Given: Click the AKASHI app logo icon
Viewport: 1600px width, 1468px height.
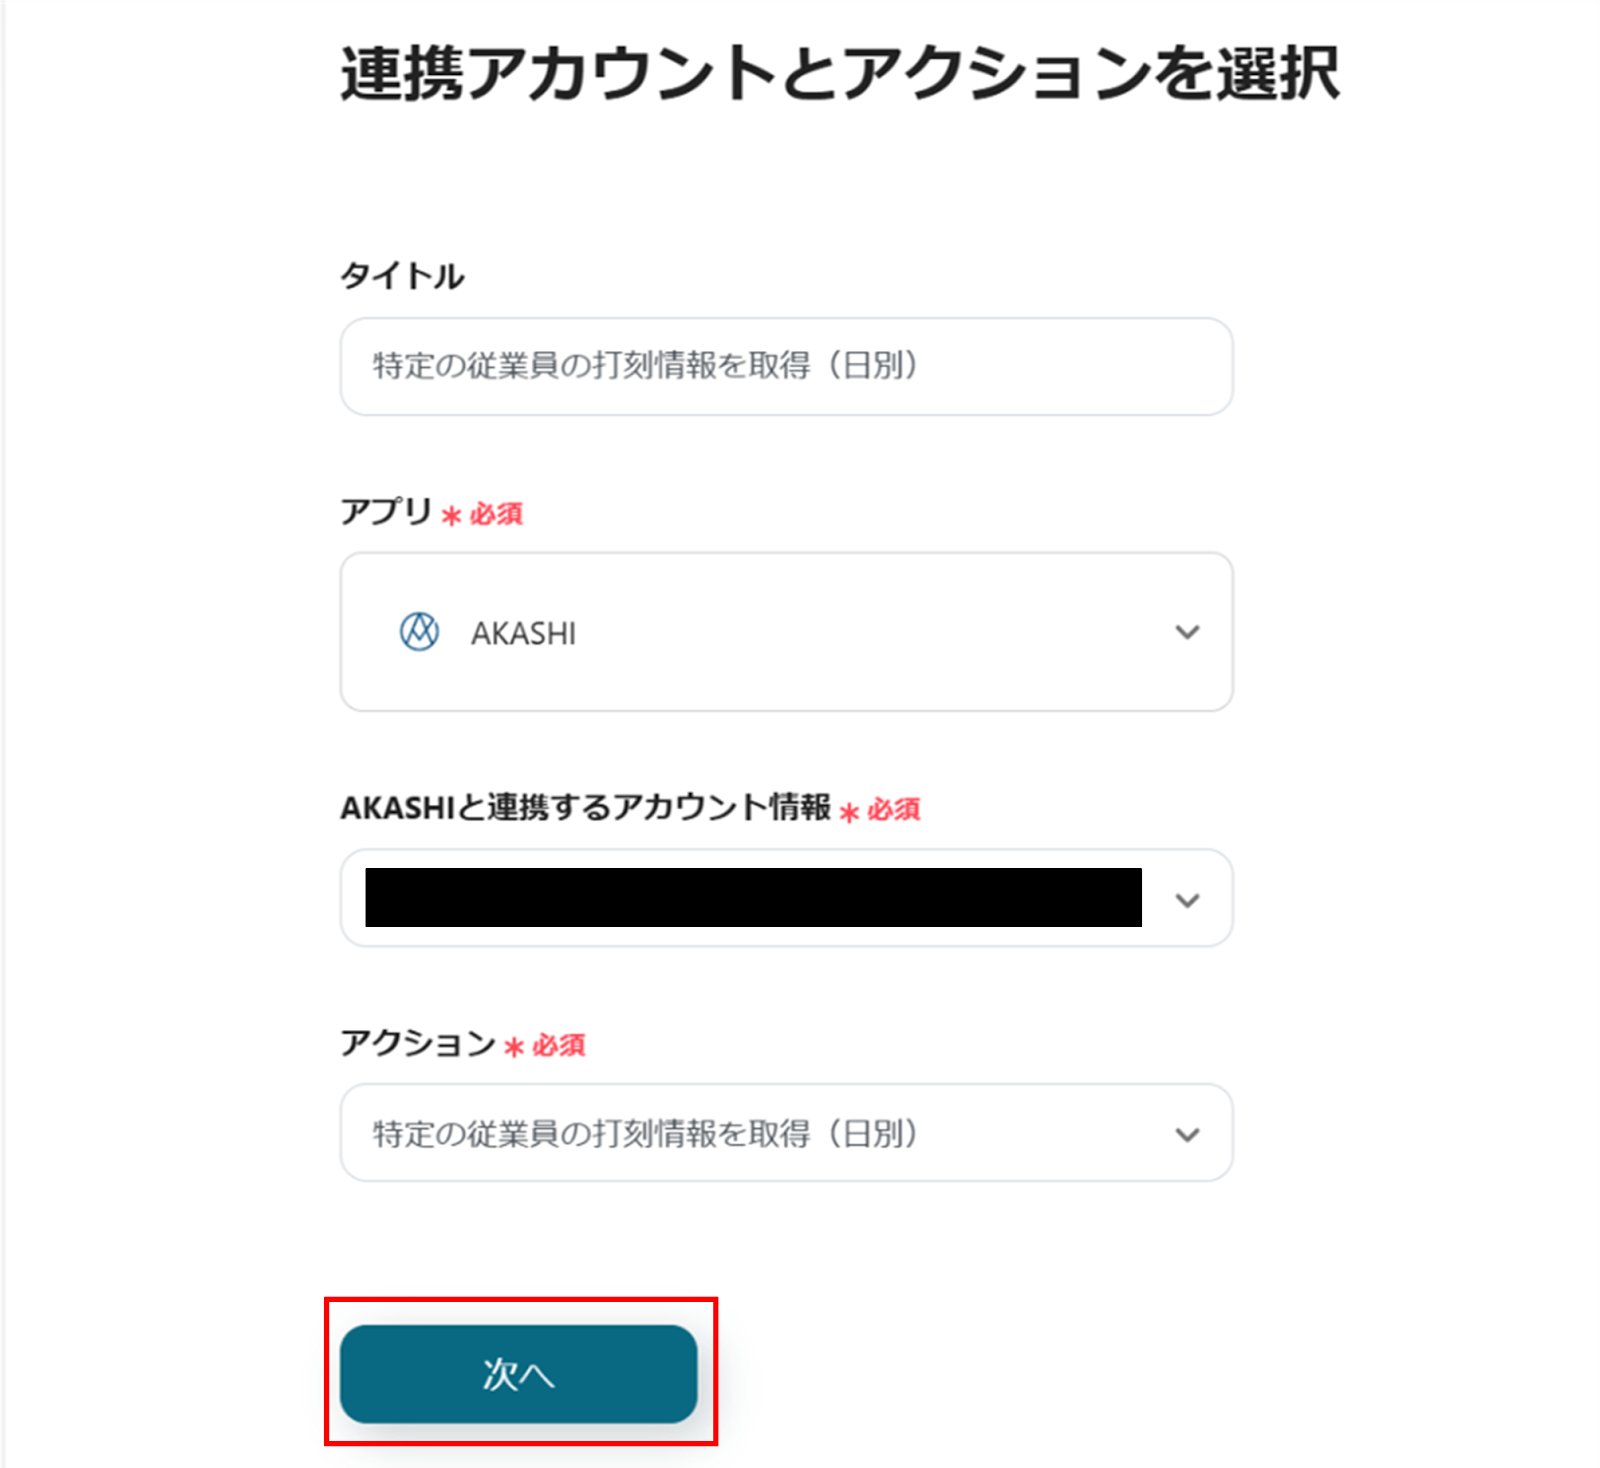Looking at the screenshot, I should click(x=419, y=632).
